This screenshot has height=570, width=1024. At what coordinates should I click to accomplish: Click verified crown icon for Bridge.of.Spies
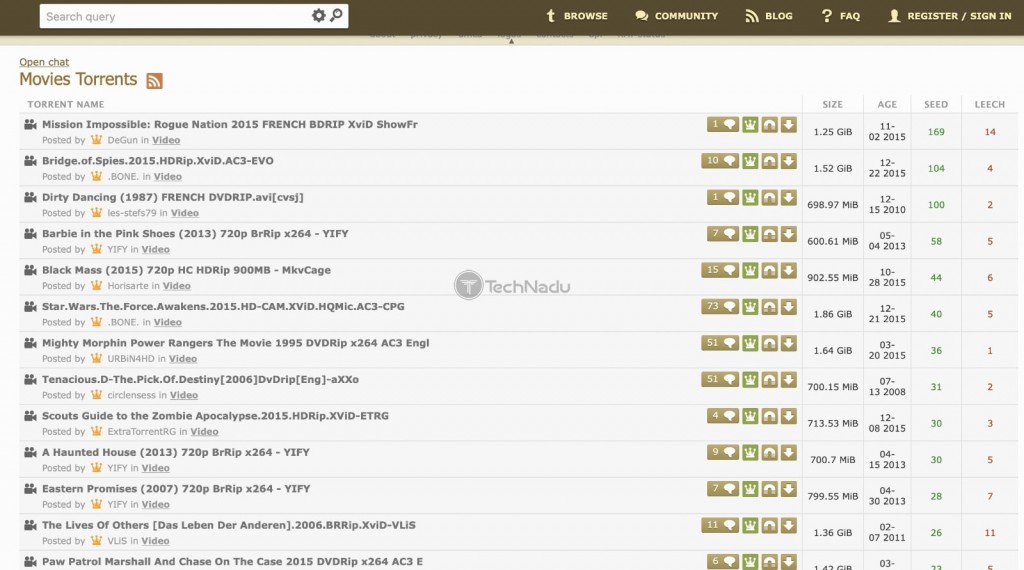pyautogui.click(x=750, y=161)
